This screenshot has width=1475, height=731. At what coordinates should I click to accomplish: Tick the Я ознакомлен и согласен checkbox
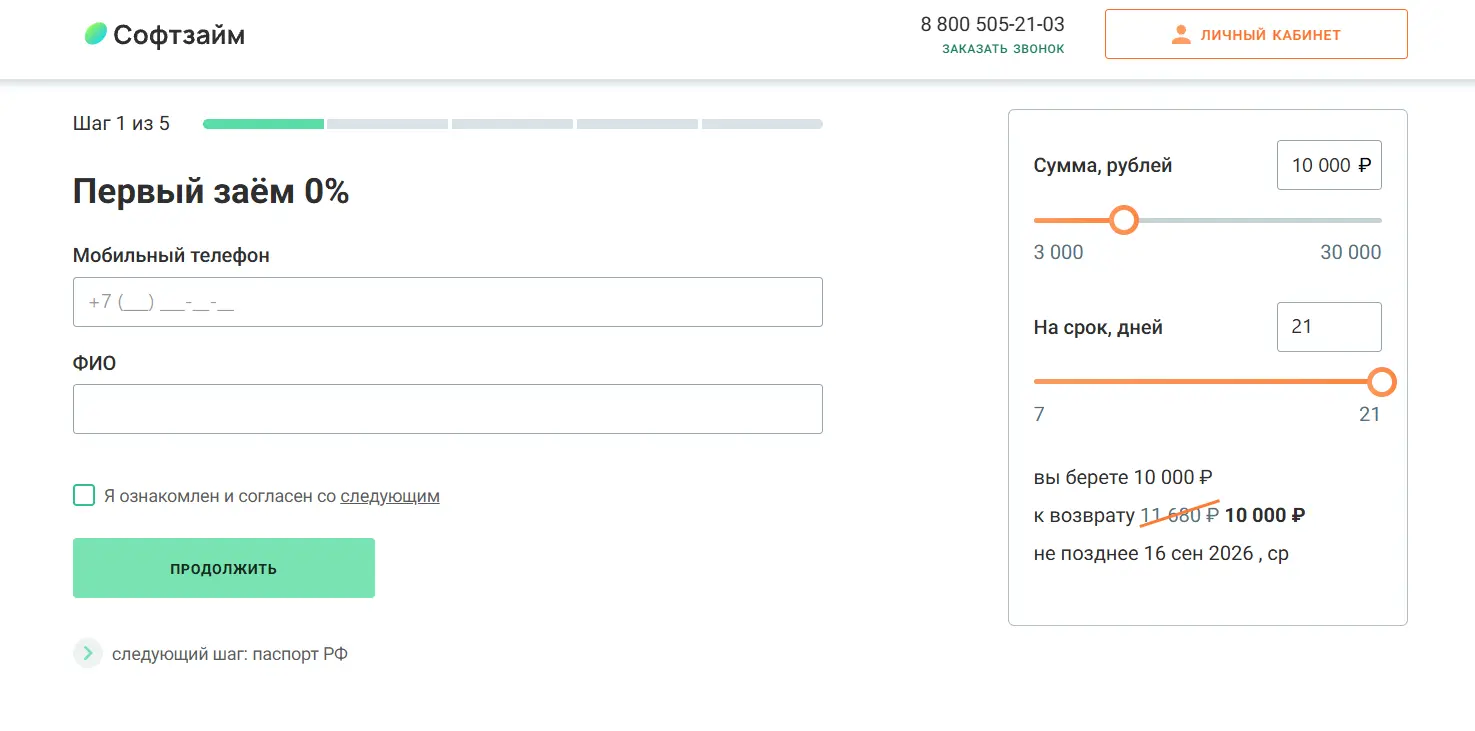pyautogui.click(x=84, y=495)
